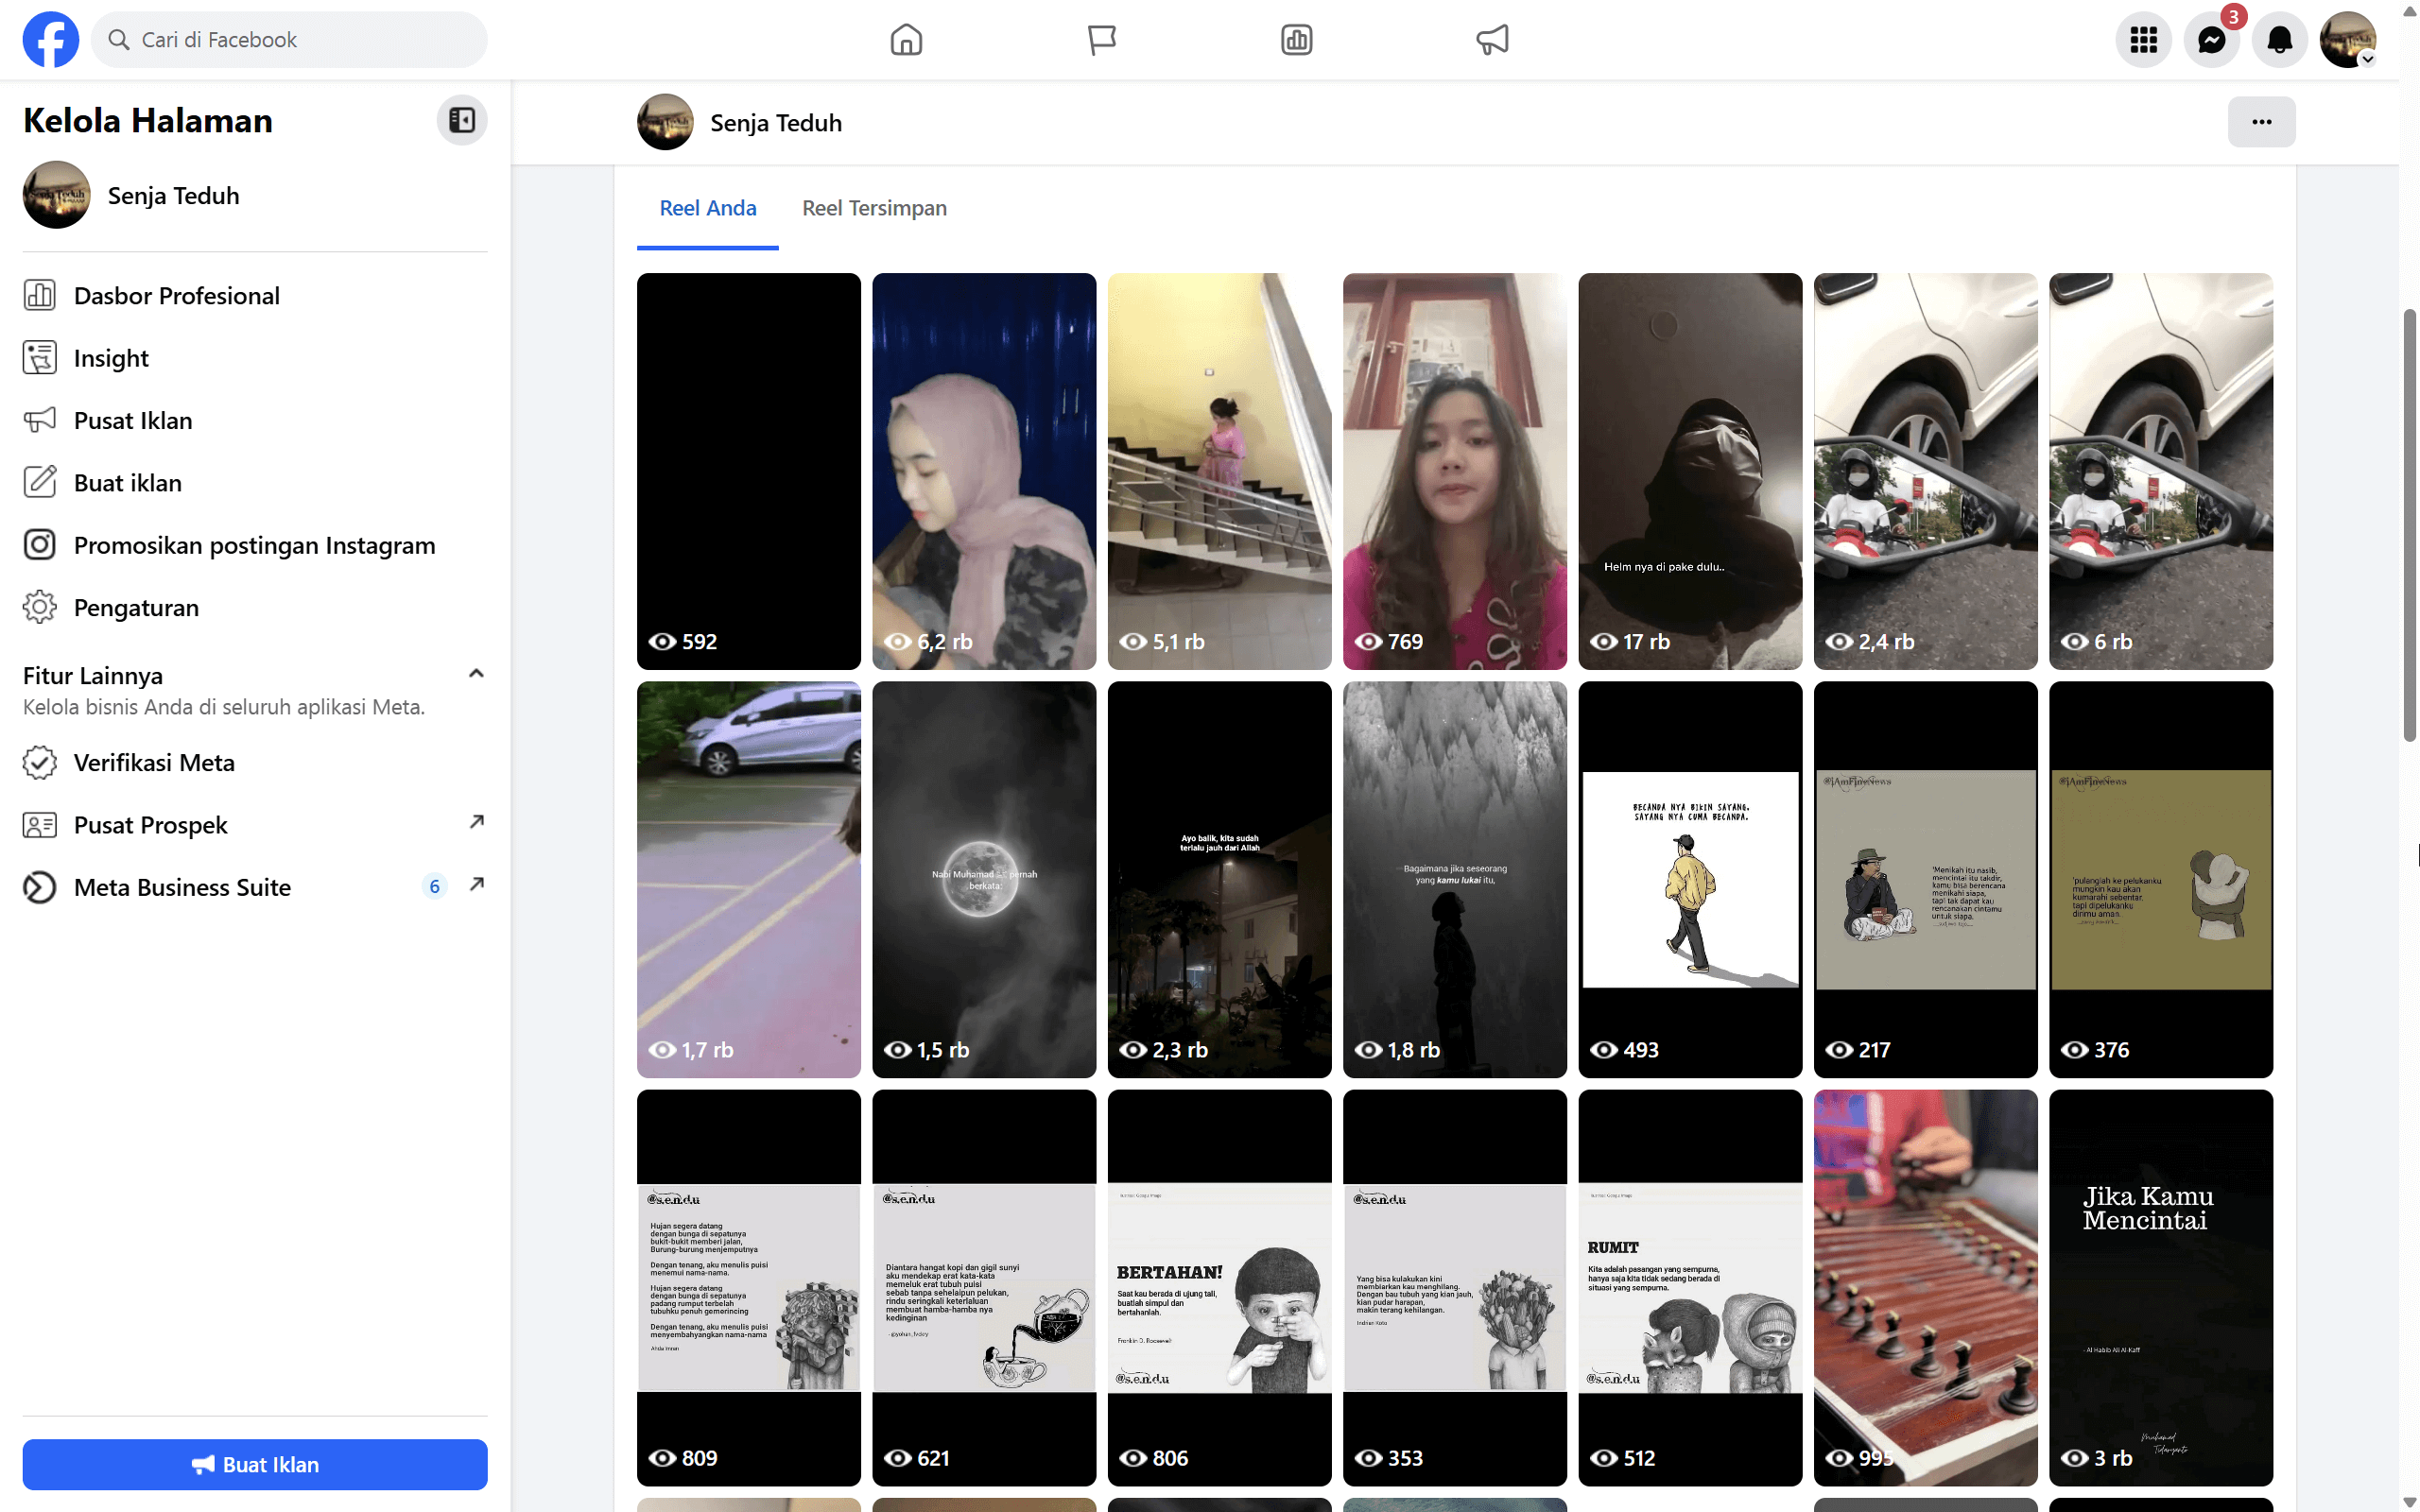2420x1512 pixels.
Task: Open the Ads chart icon in top navigation
Action: coord(1296,39)
